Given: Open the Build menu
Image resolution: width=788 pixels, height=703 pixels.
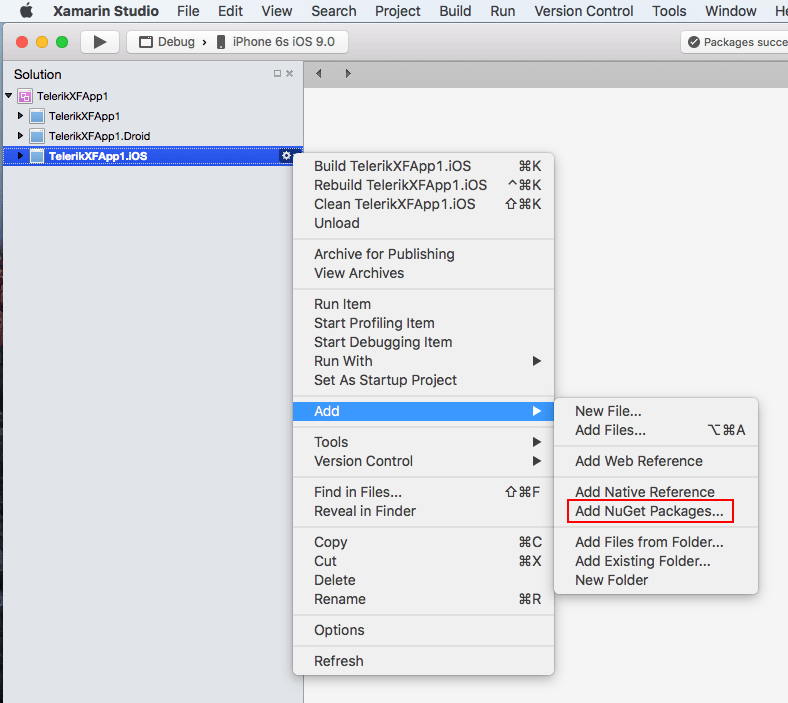Looking at the screenshot, I should 455,11.
